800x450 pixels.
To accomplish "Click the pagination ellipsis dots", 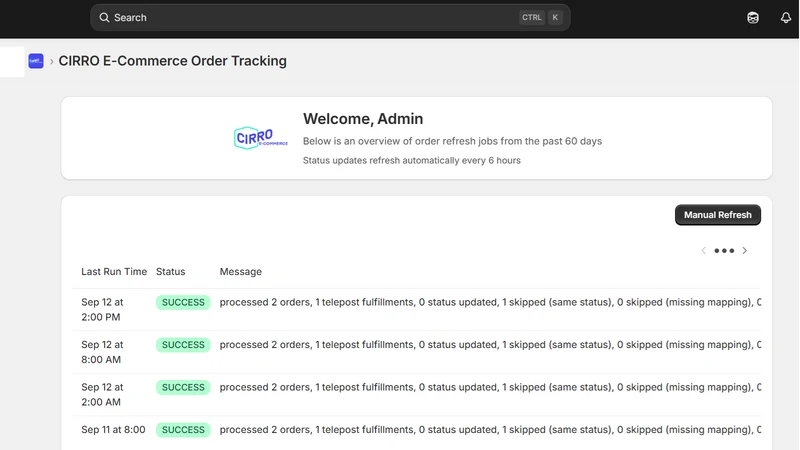I will (x=724, y=251).
